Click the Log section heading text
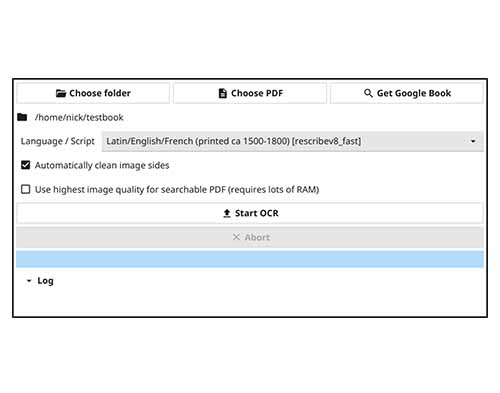Screen dimensions: 500x393 pyautogui.click(x=45, y=281)
